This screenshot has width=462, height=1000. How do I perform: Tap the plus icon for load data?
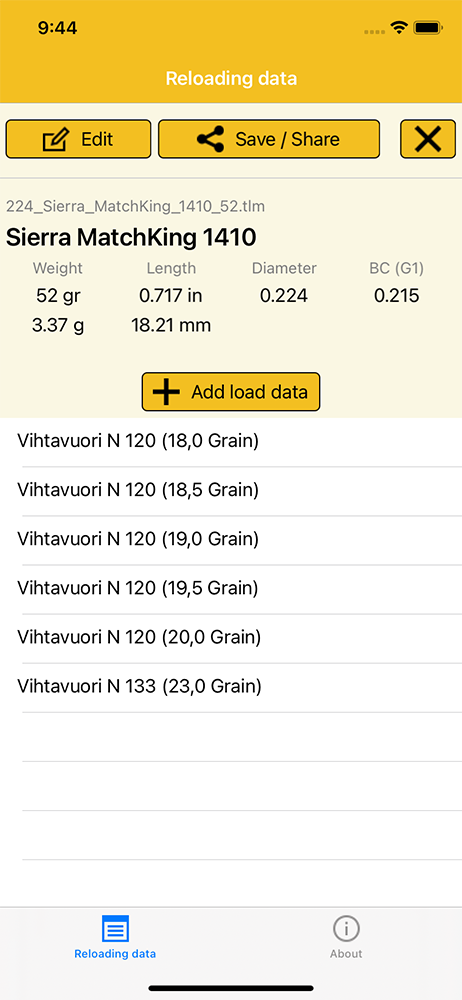click(167, 392)
